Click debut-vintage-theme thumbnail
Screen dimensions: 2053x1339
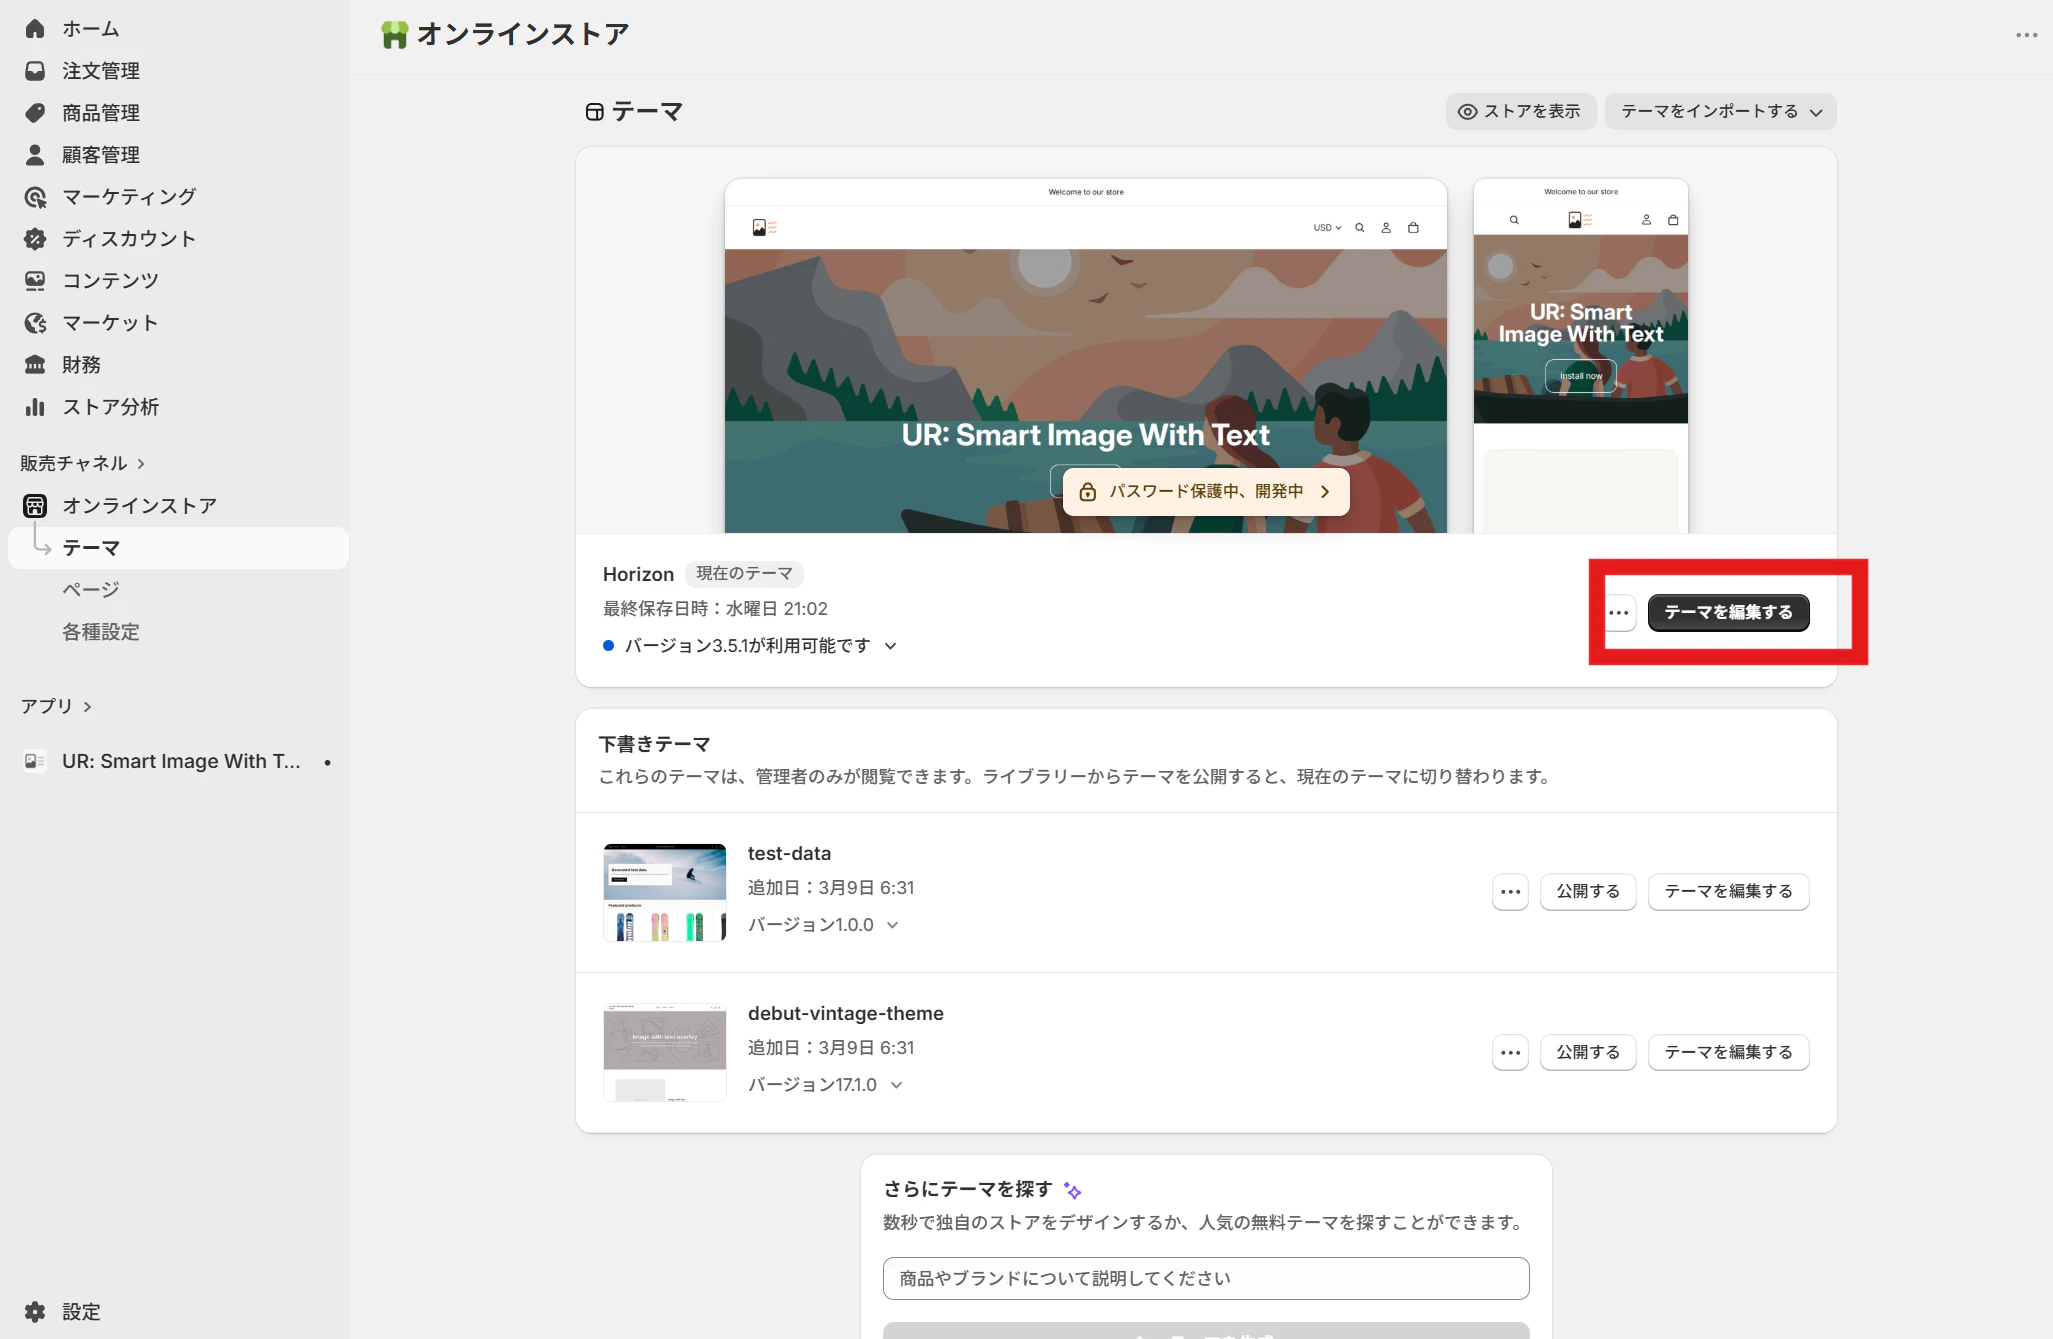[x=665, y=1053]
